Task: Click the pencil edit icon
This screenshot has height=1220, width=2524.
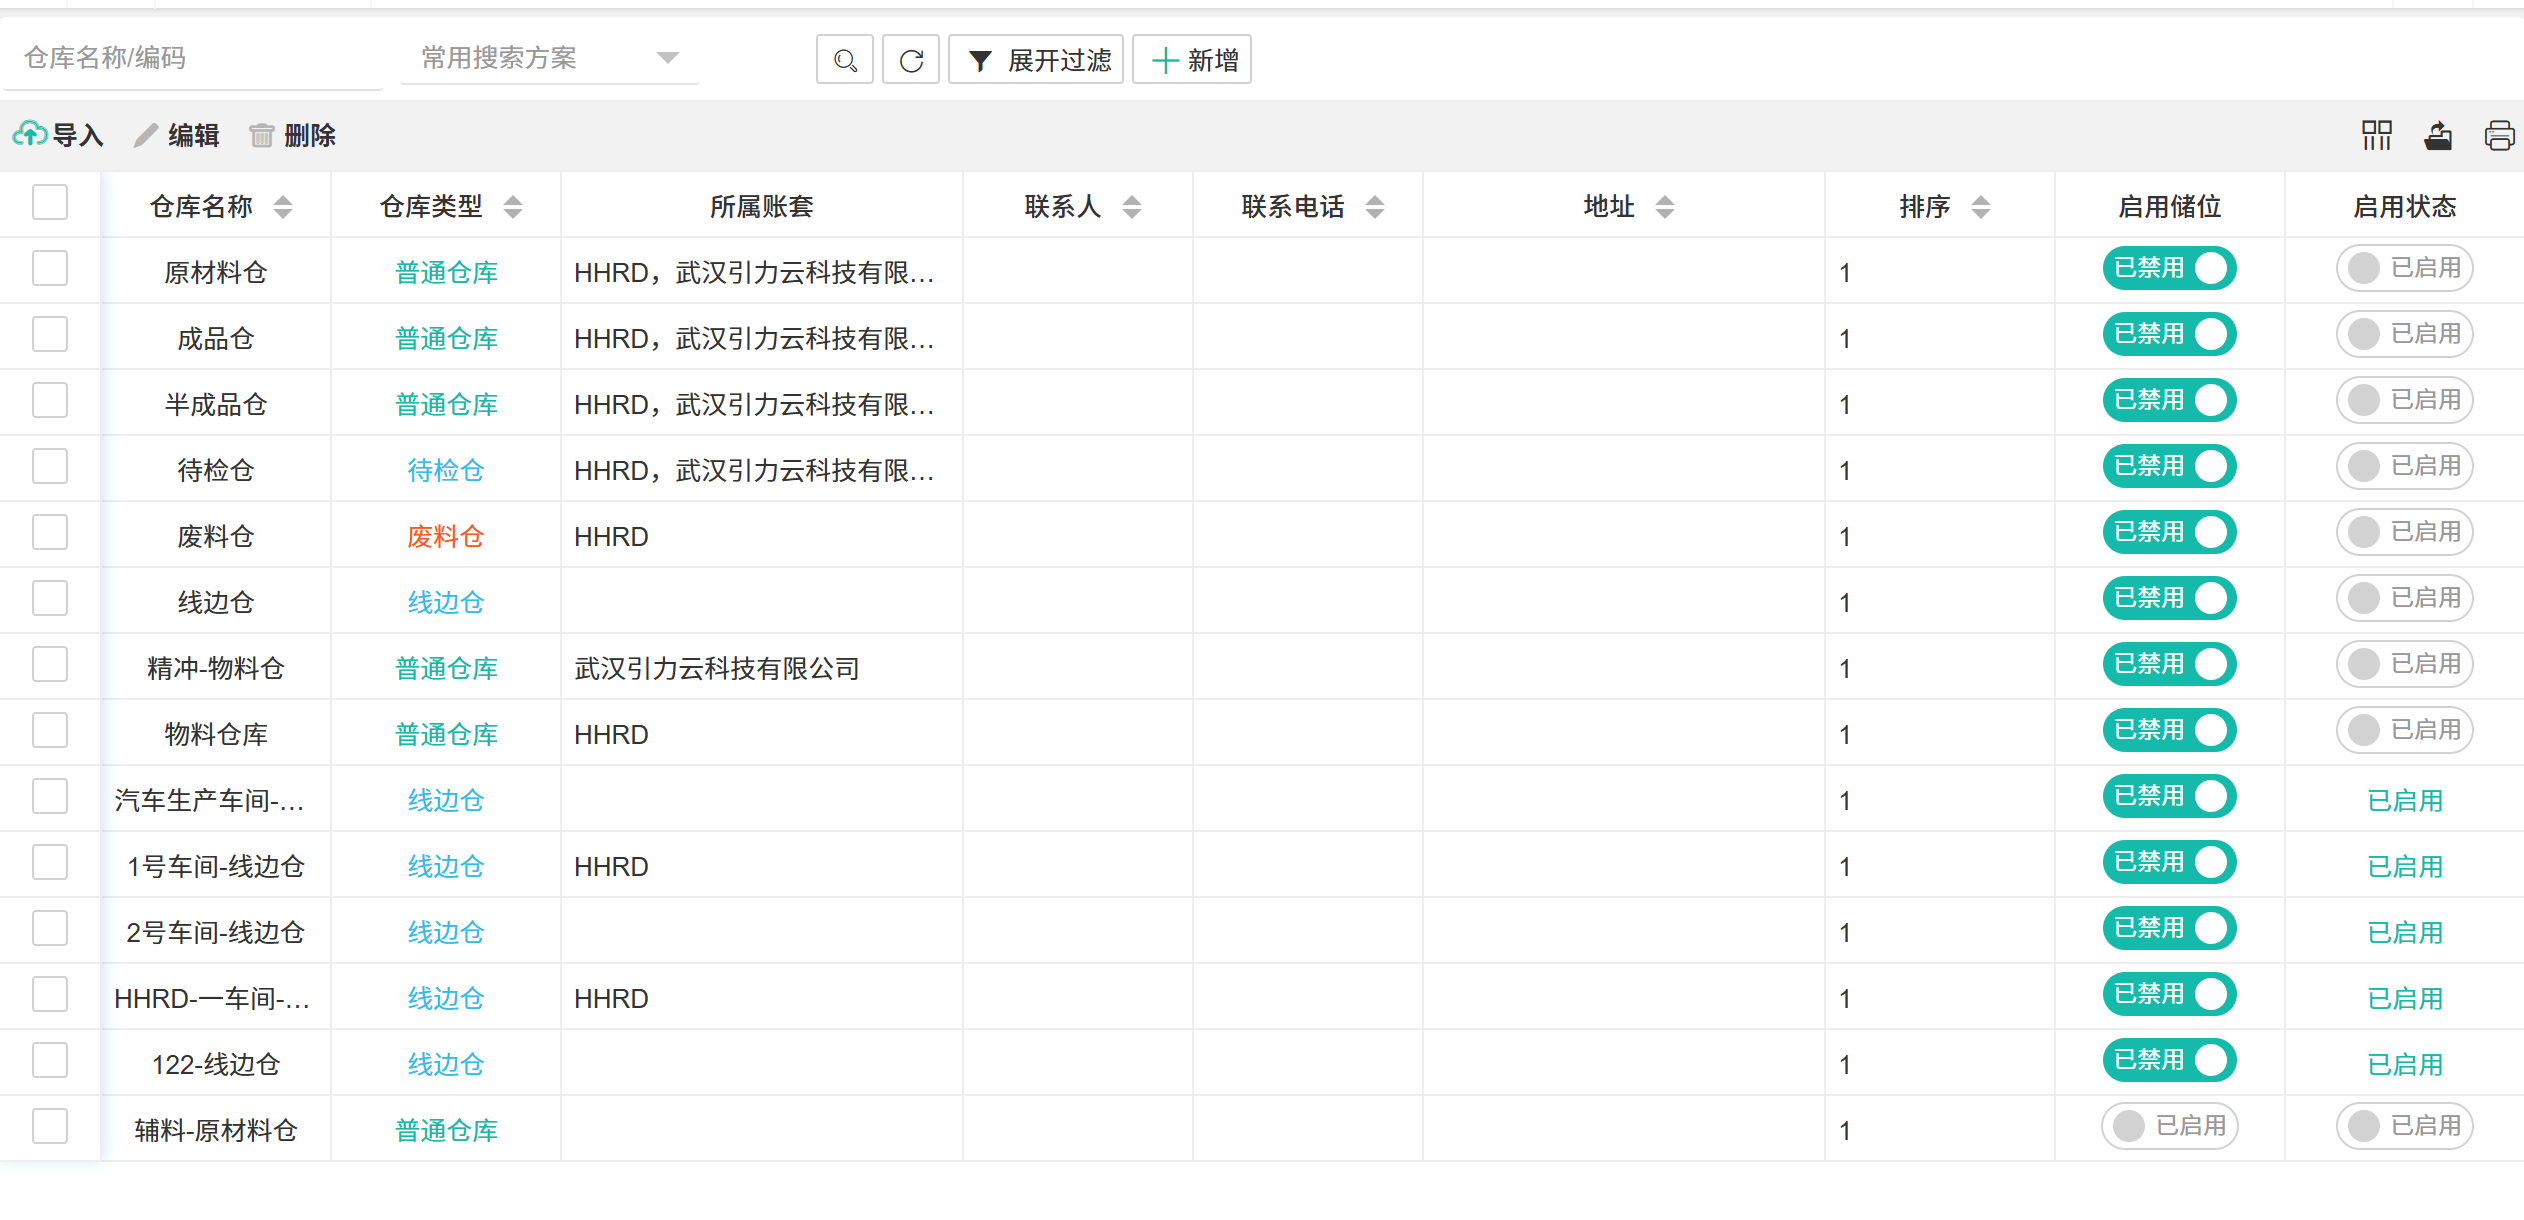Action: coord(146,135)
